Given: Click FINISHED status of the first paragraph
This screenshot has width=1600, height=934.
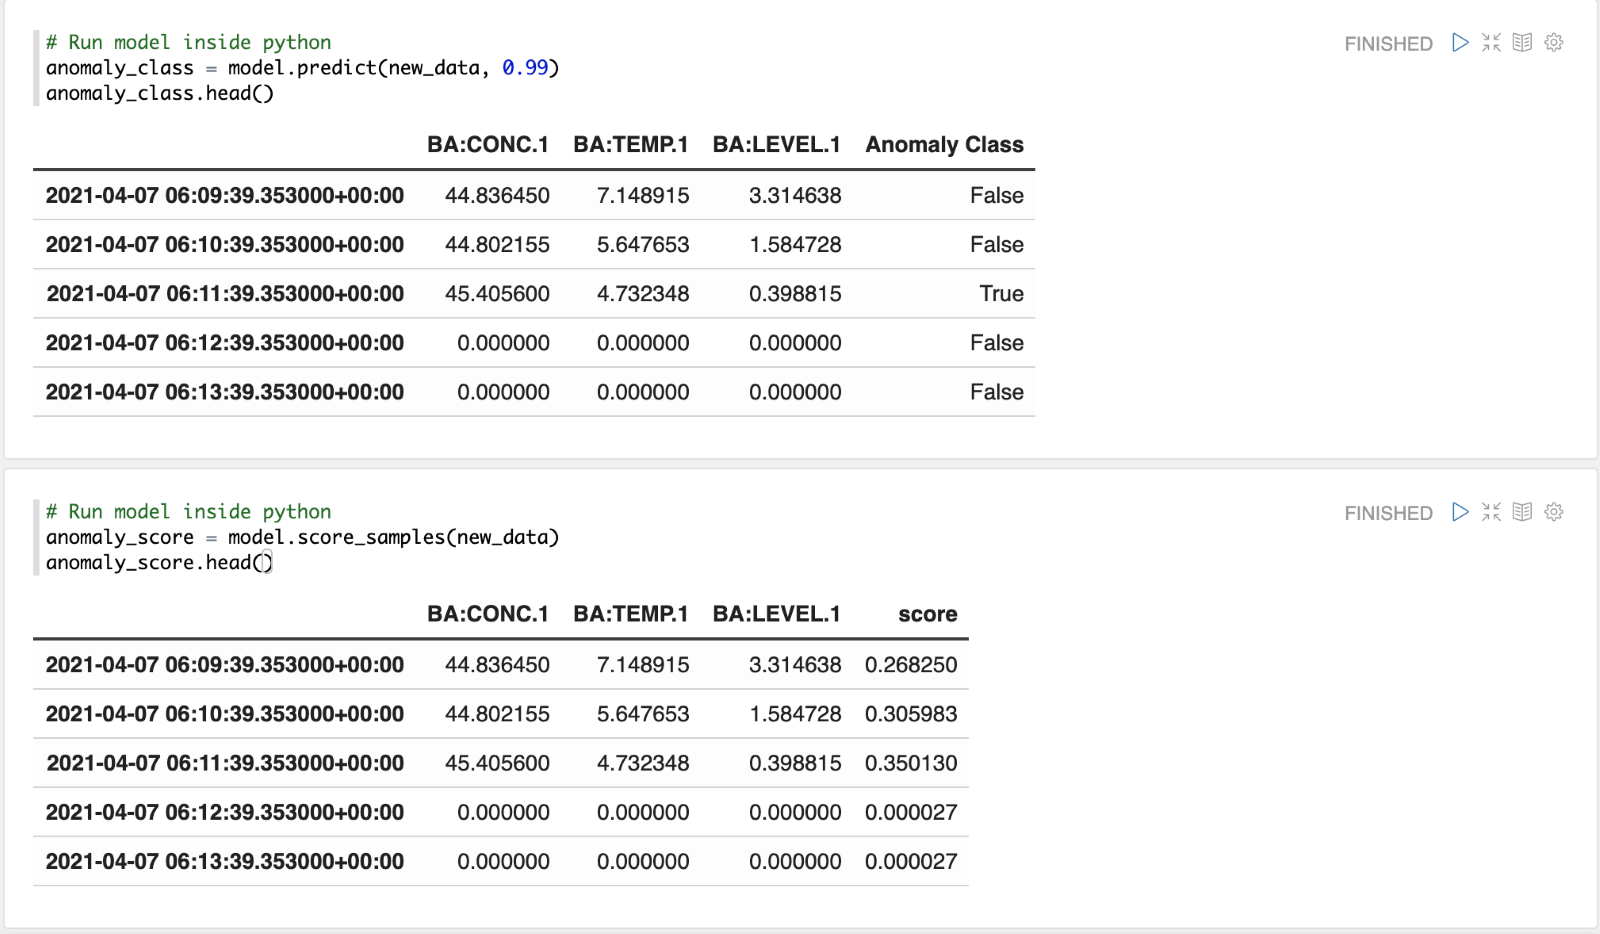Looking at the screenshot, I should click(1388, 44).
